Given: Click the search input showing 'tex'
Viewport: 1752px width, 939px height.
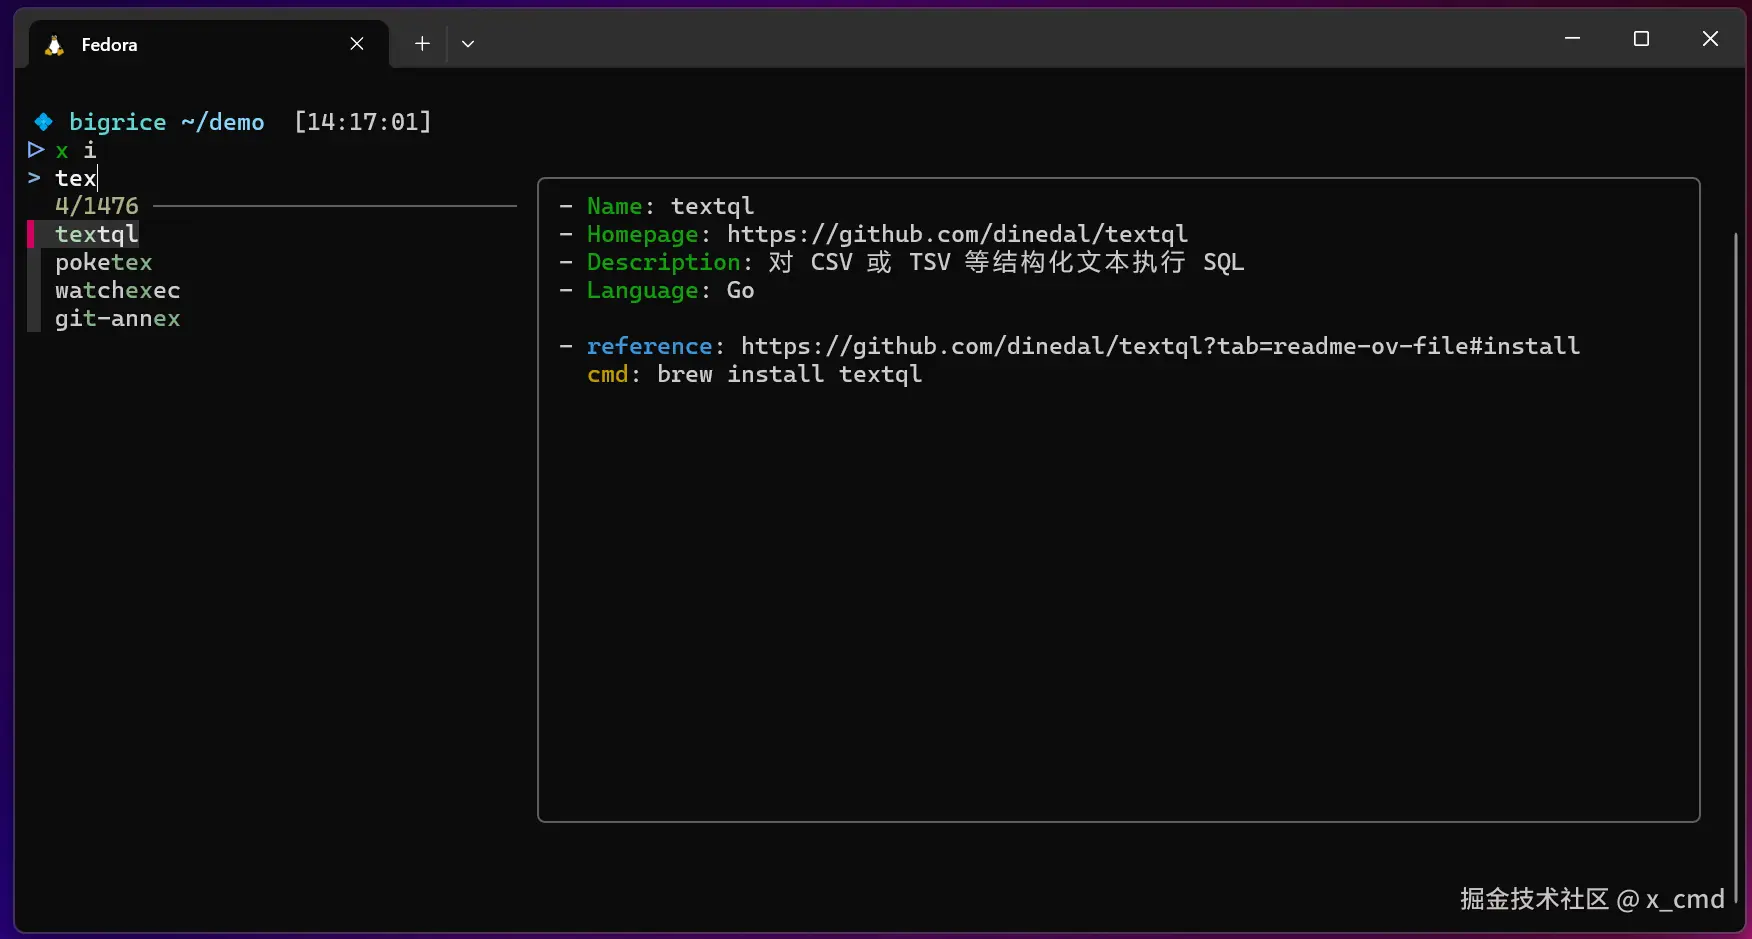Looking at the screenshot, I should click(76, 178).
